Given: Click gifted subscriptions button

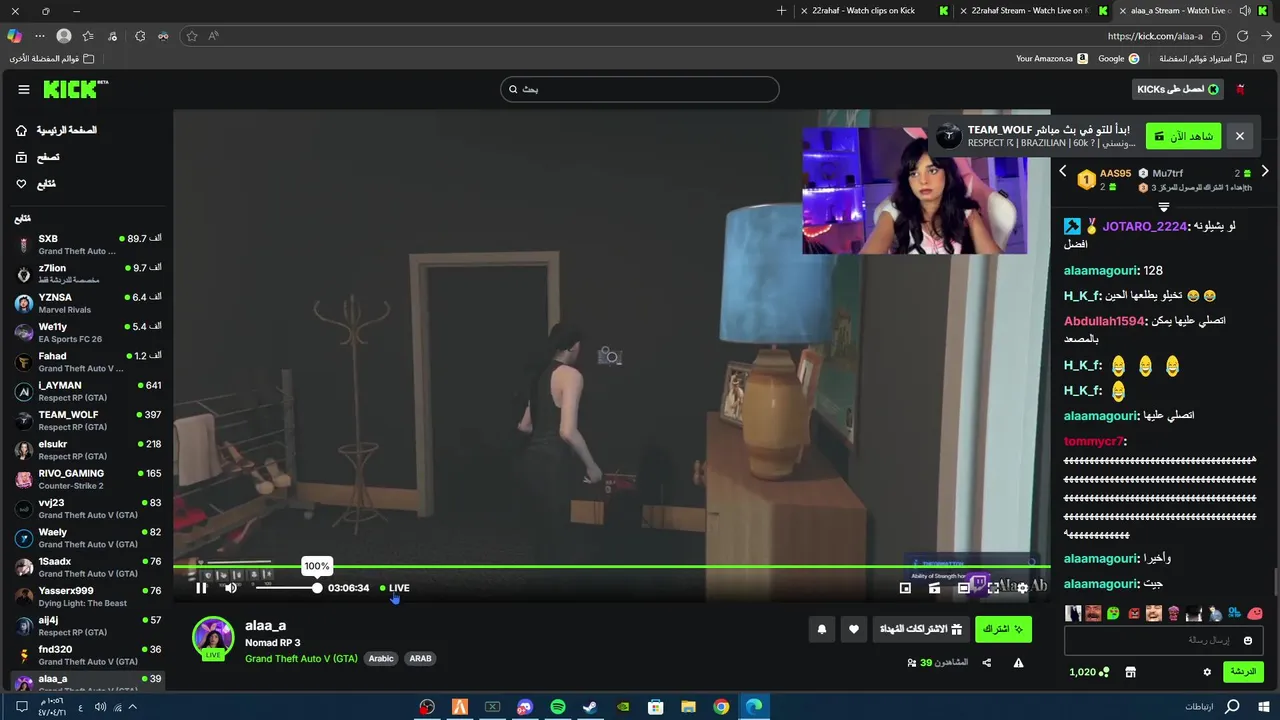Looking at the screenshot, I should coord(920,629).
